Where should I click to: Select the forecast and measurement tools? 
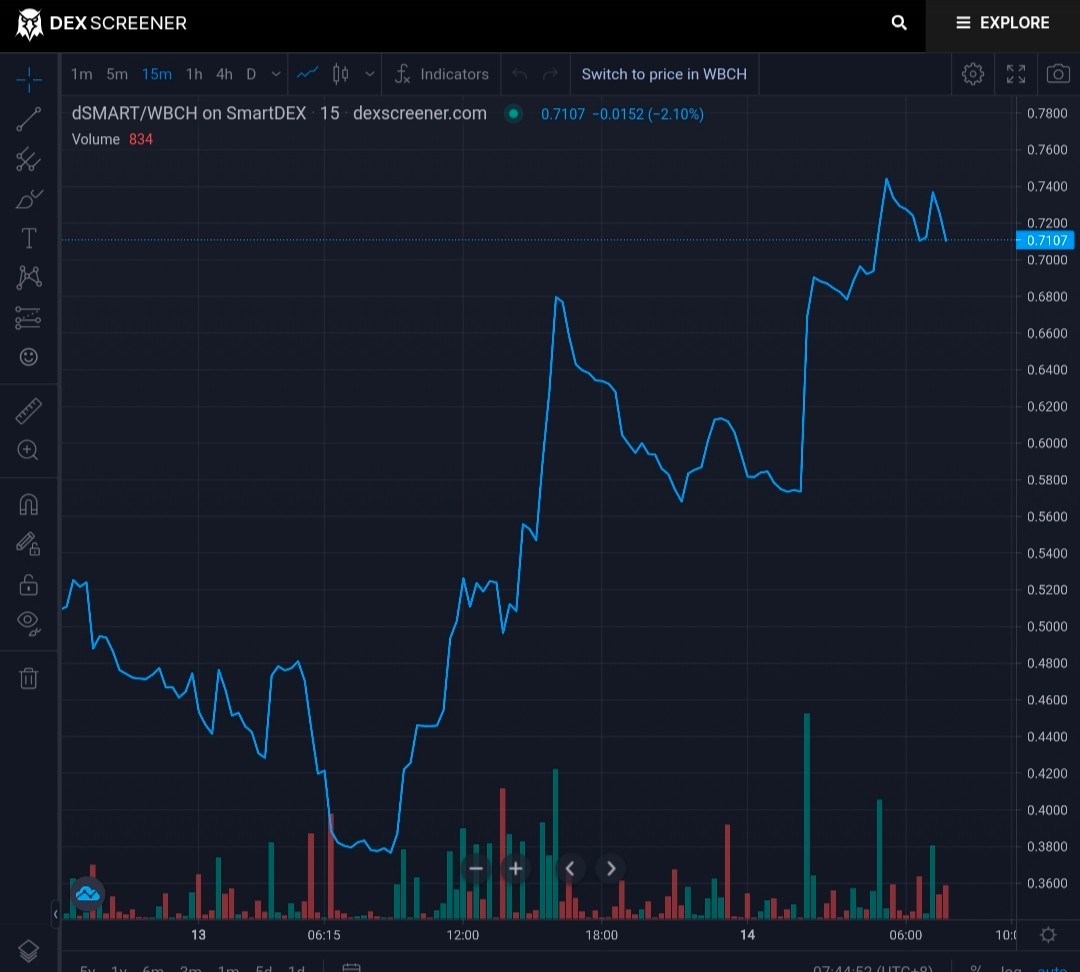29,318
